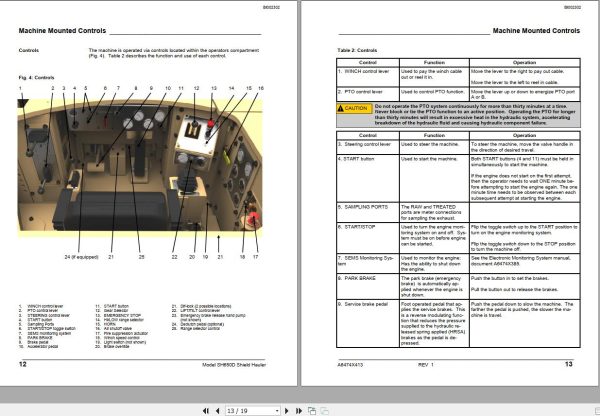Select the '3. Steering control lever' table cell
The image size is (600, 416).
[x=368, y=147]
